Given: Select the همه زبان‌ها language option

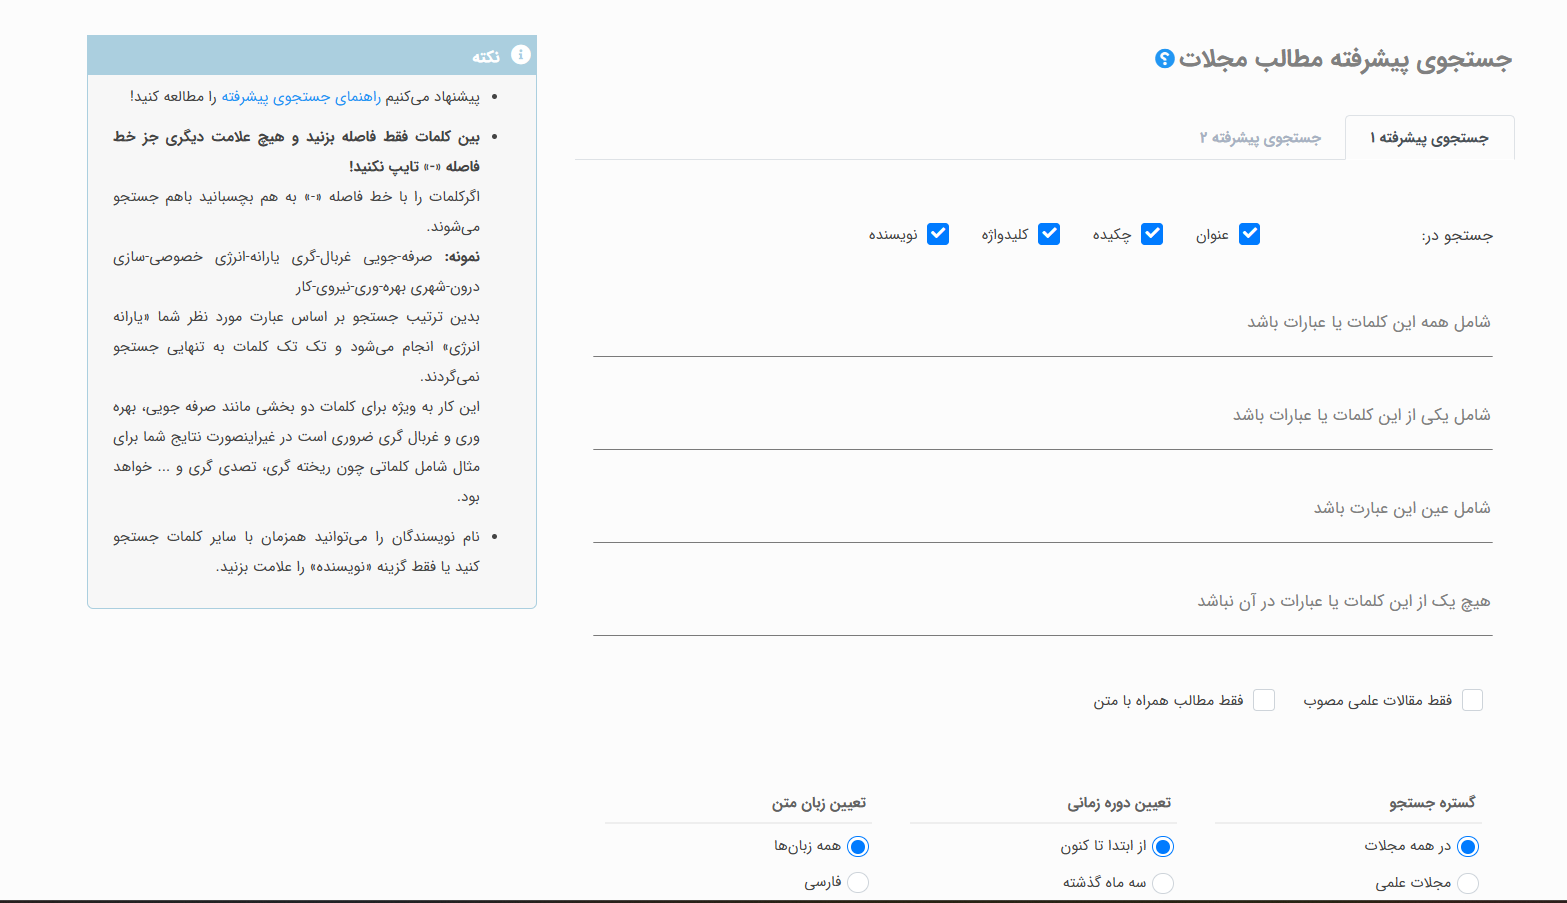Looking at the screenshot, I should tap(858, 846).
